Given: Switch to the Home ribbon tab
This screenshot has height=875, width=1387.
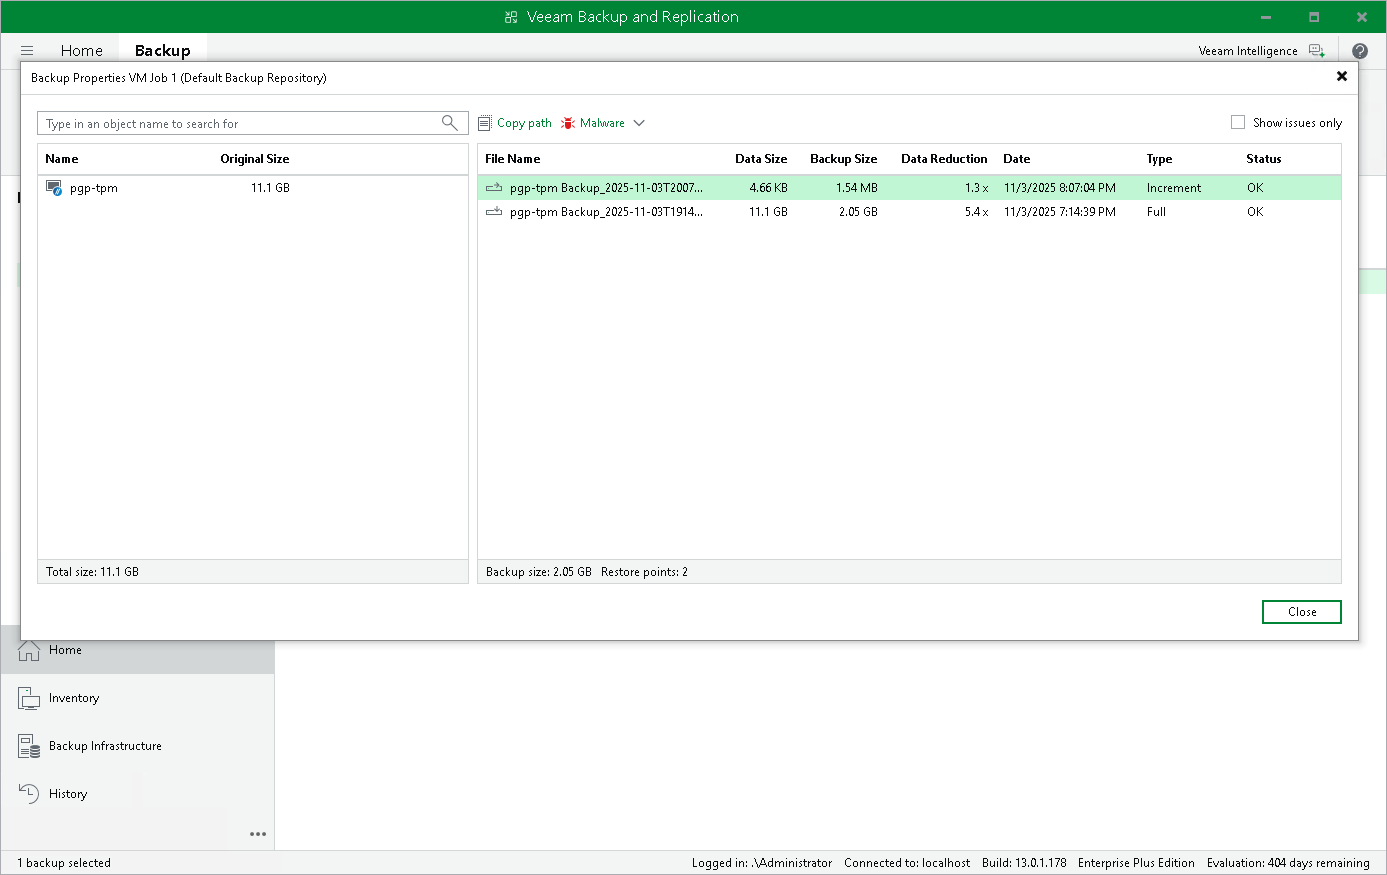Looking at the screenshot, I should [x=82, y=51].
